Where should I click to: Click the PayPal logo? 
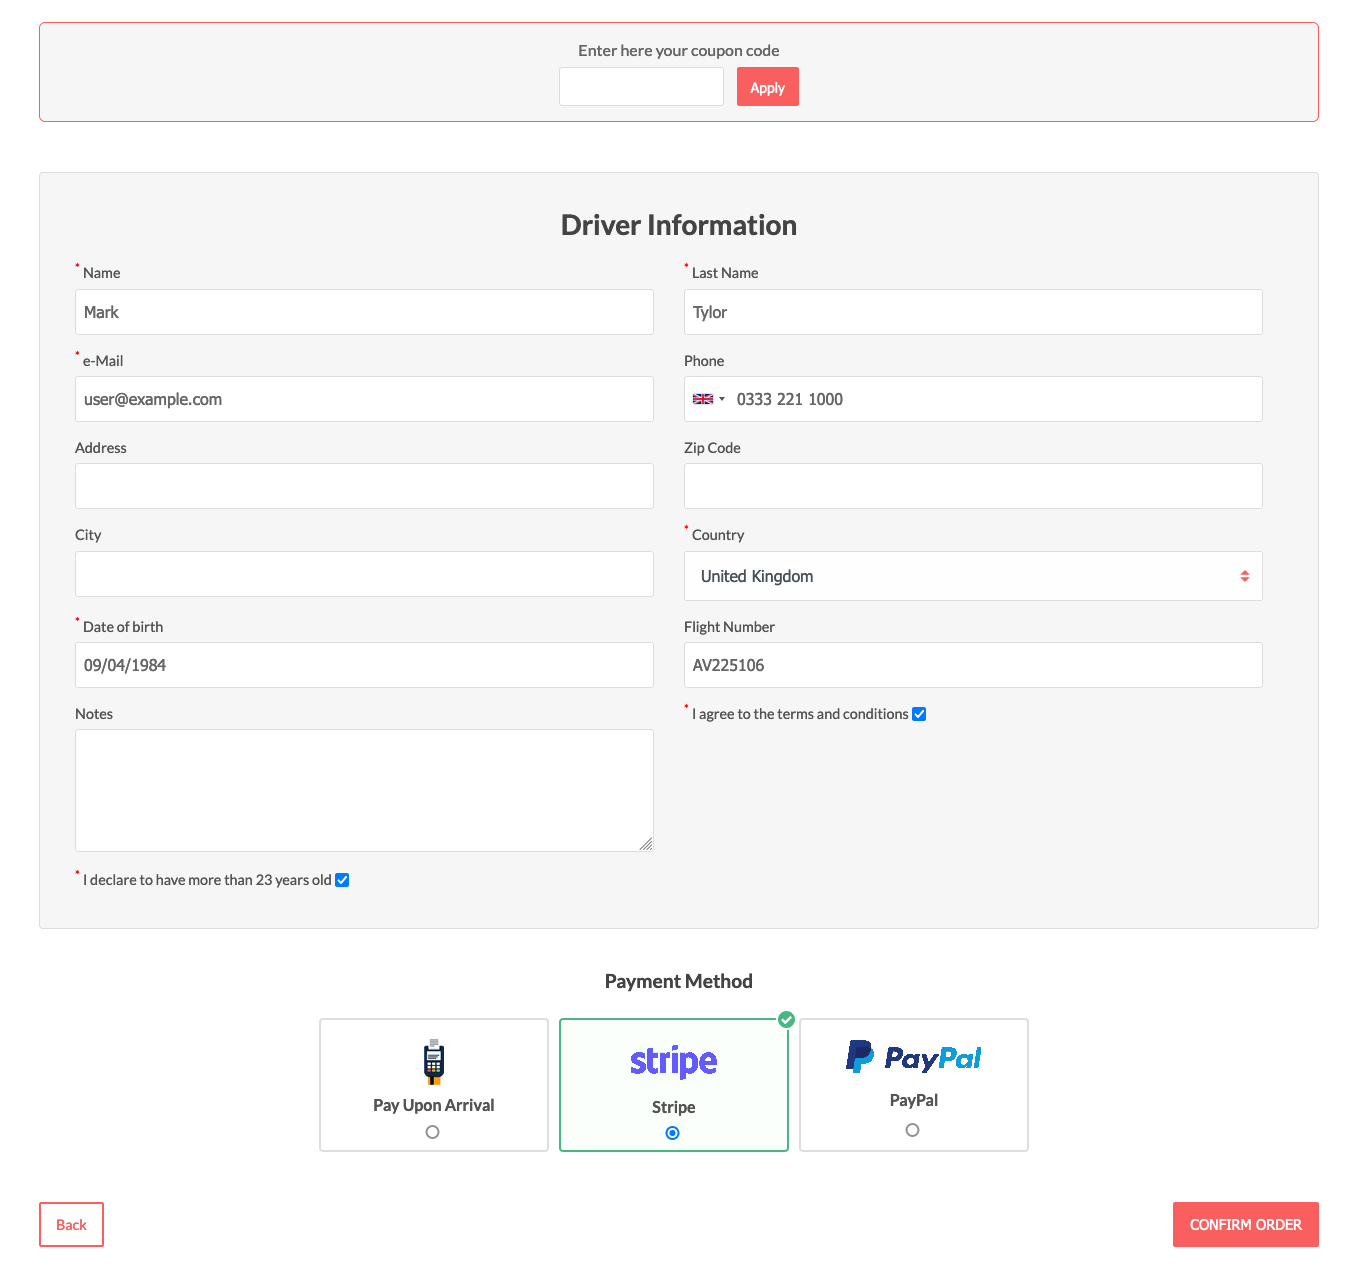point(913,1057)
